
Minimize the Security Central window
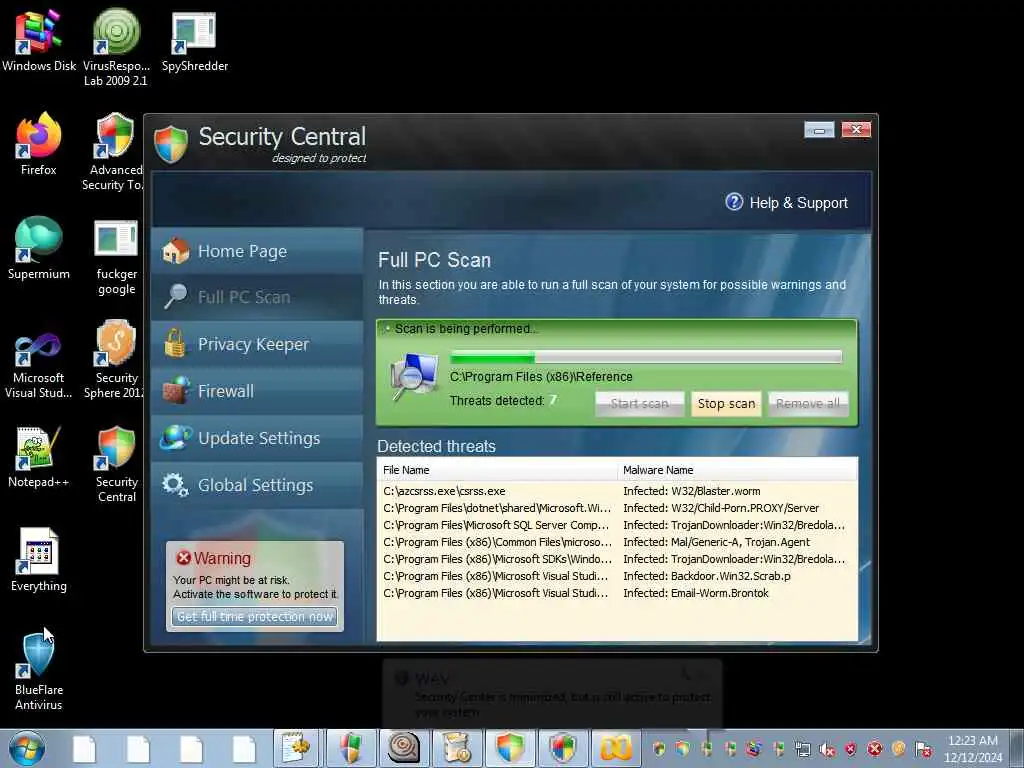point(819,130)
